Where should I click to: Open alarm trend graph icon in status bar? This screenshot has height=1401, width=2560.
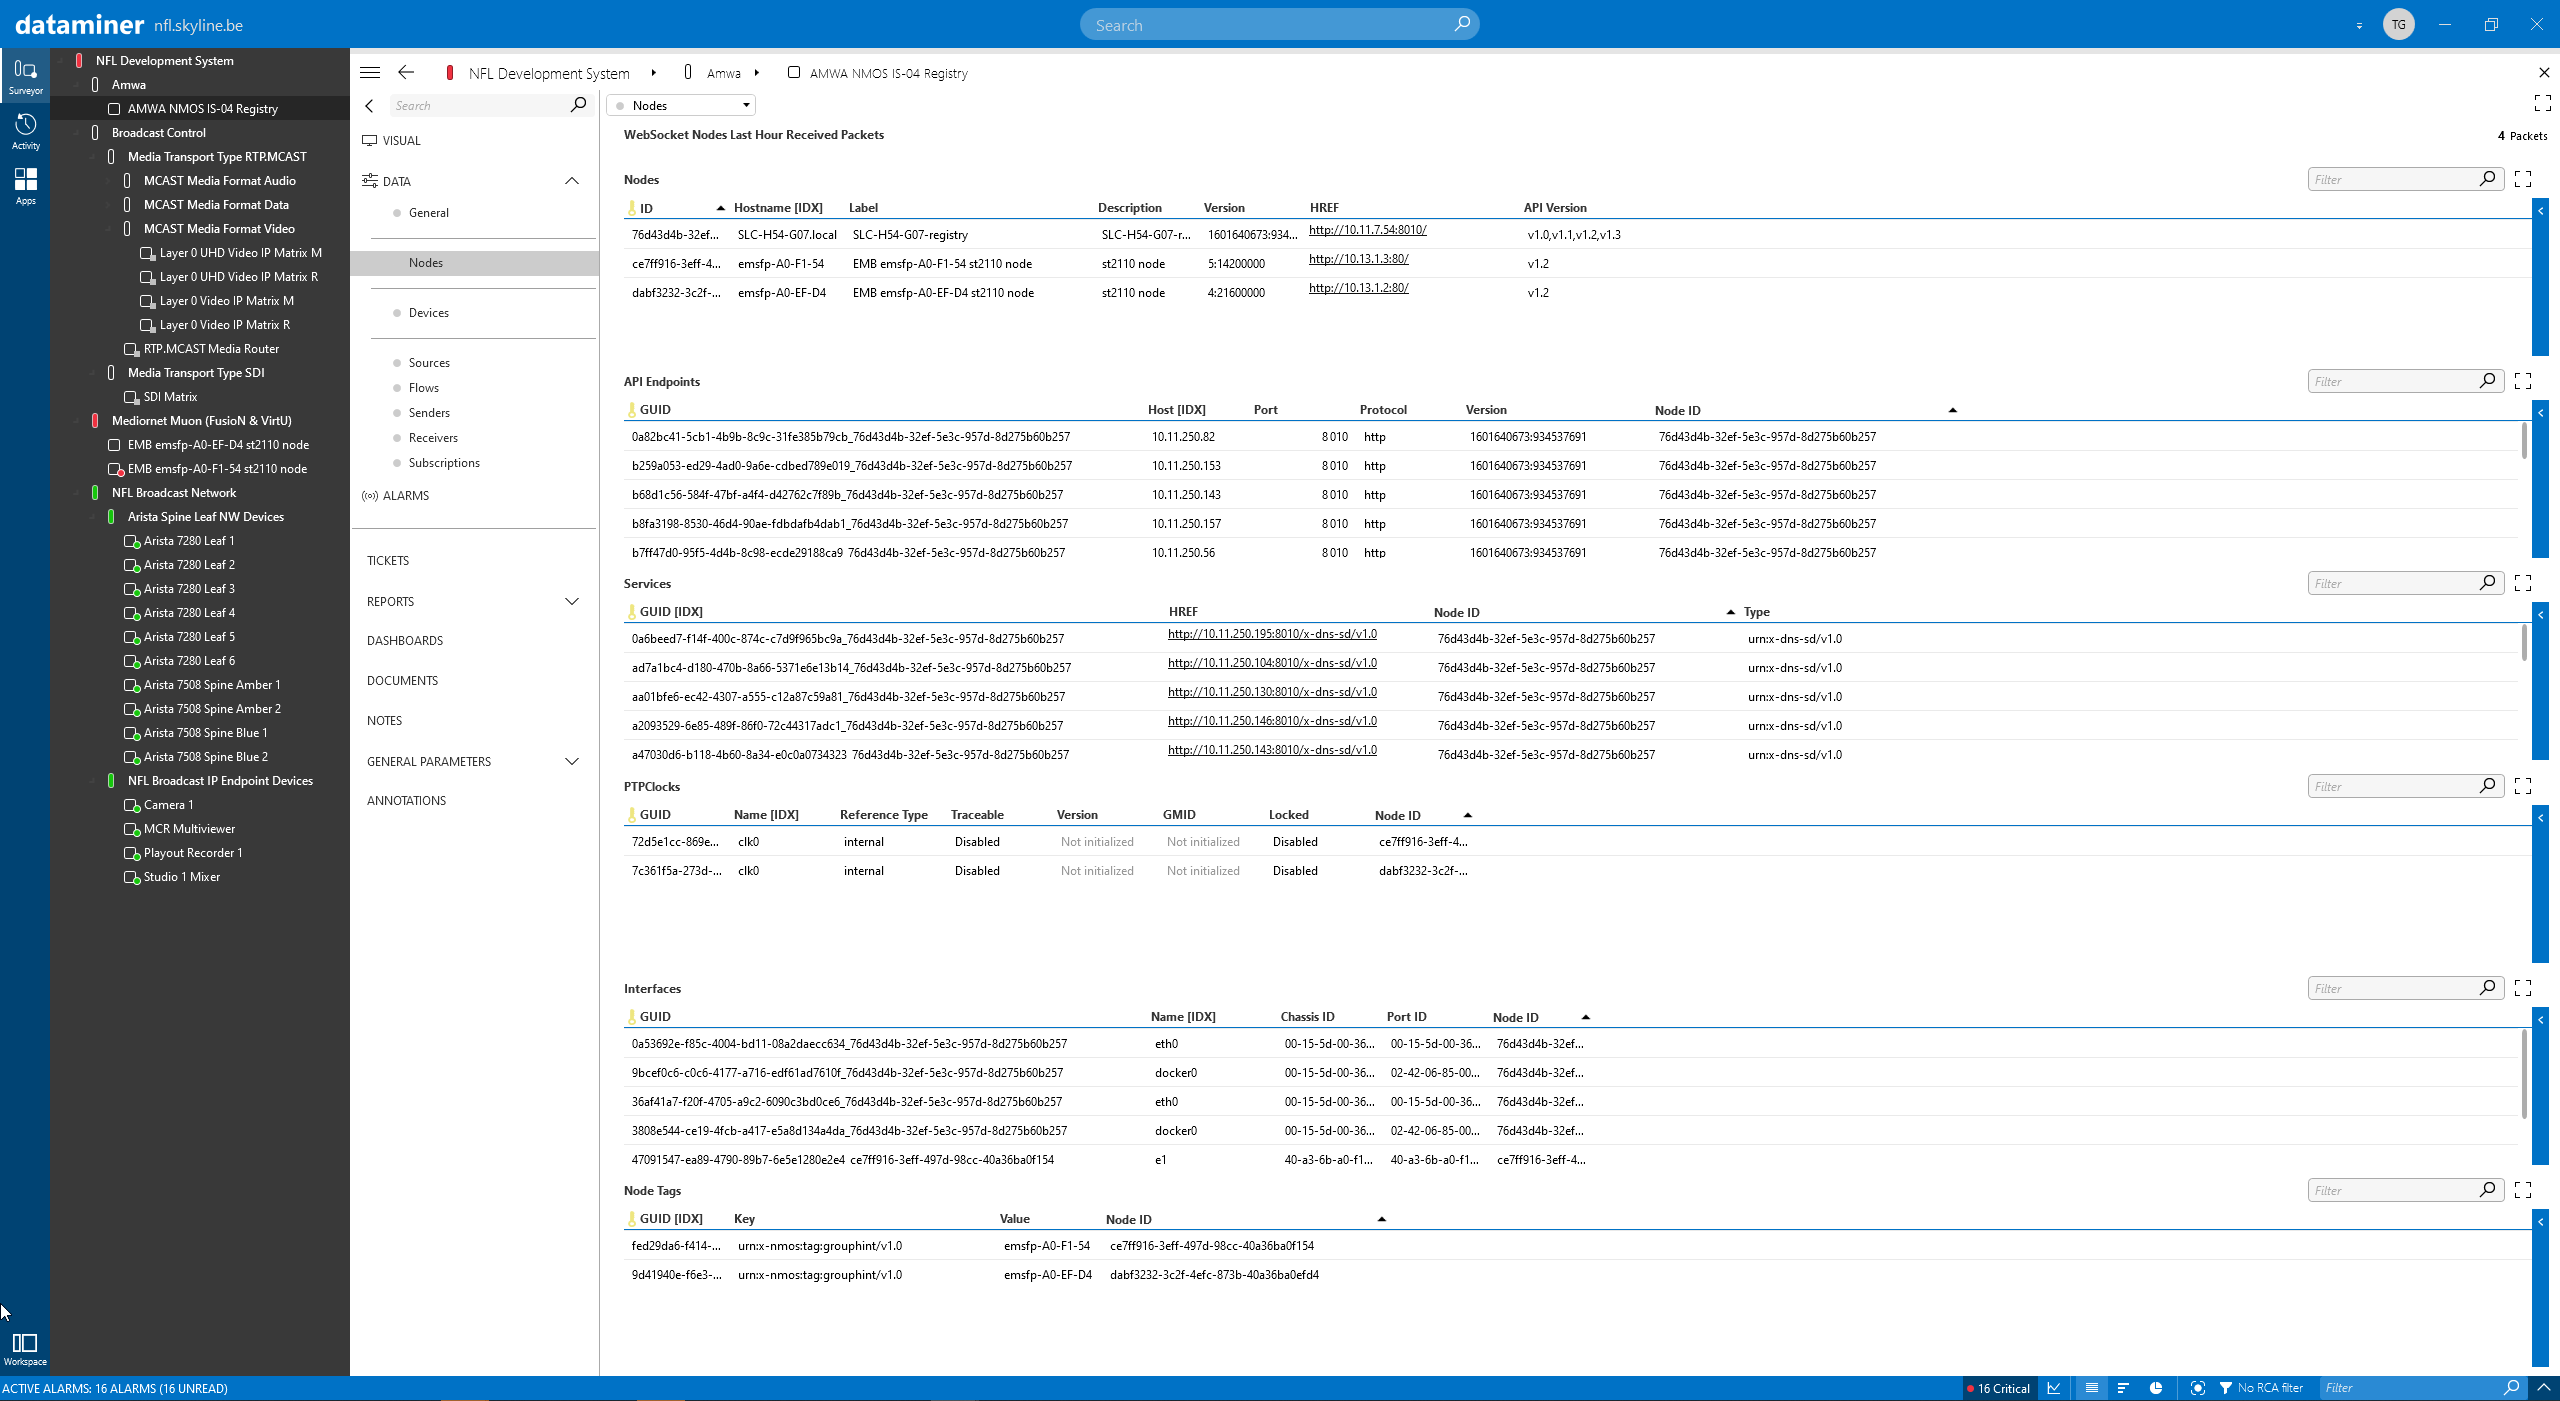pyautogui.click(x=2054, y=1388)
